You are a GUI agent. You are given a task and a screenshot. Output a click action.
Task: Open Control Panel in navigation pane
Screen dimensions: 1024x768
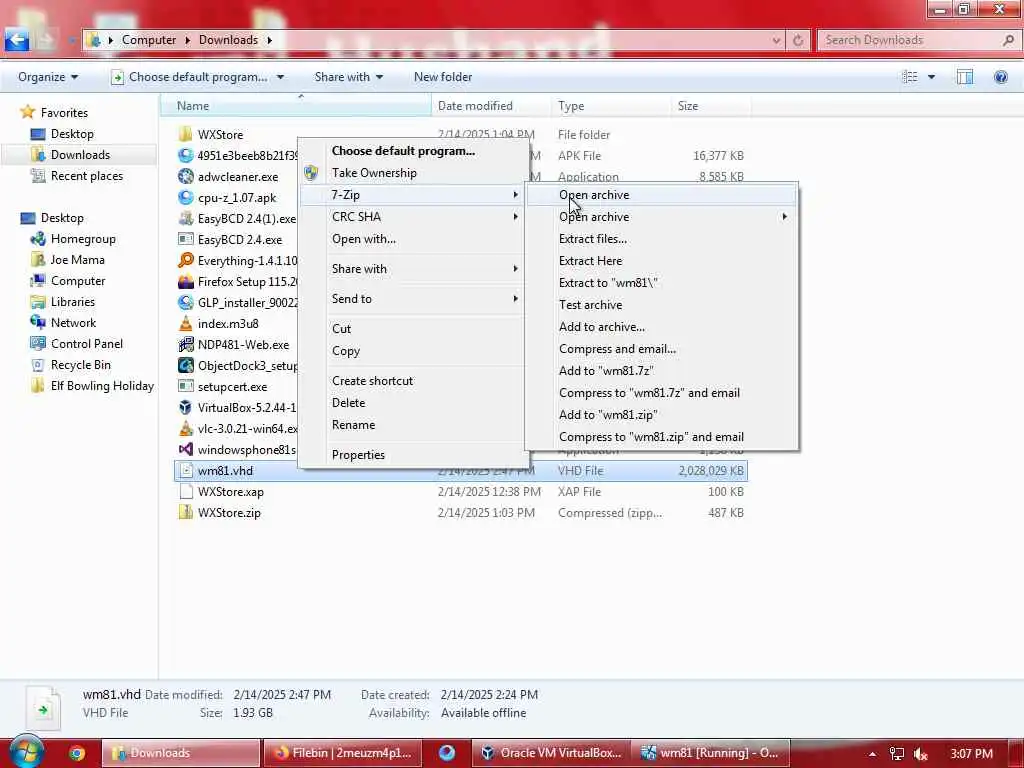(87, 344)
